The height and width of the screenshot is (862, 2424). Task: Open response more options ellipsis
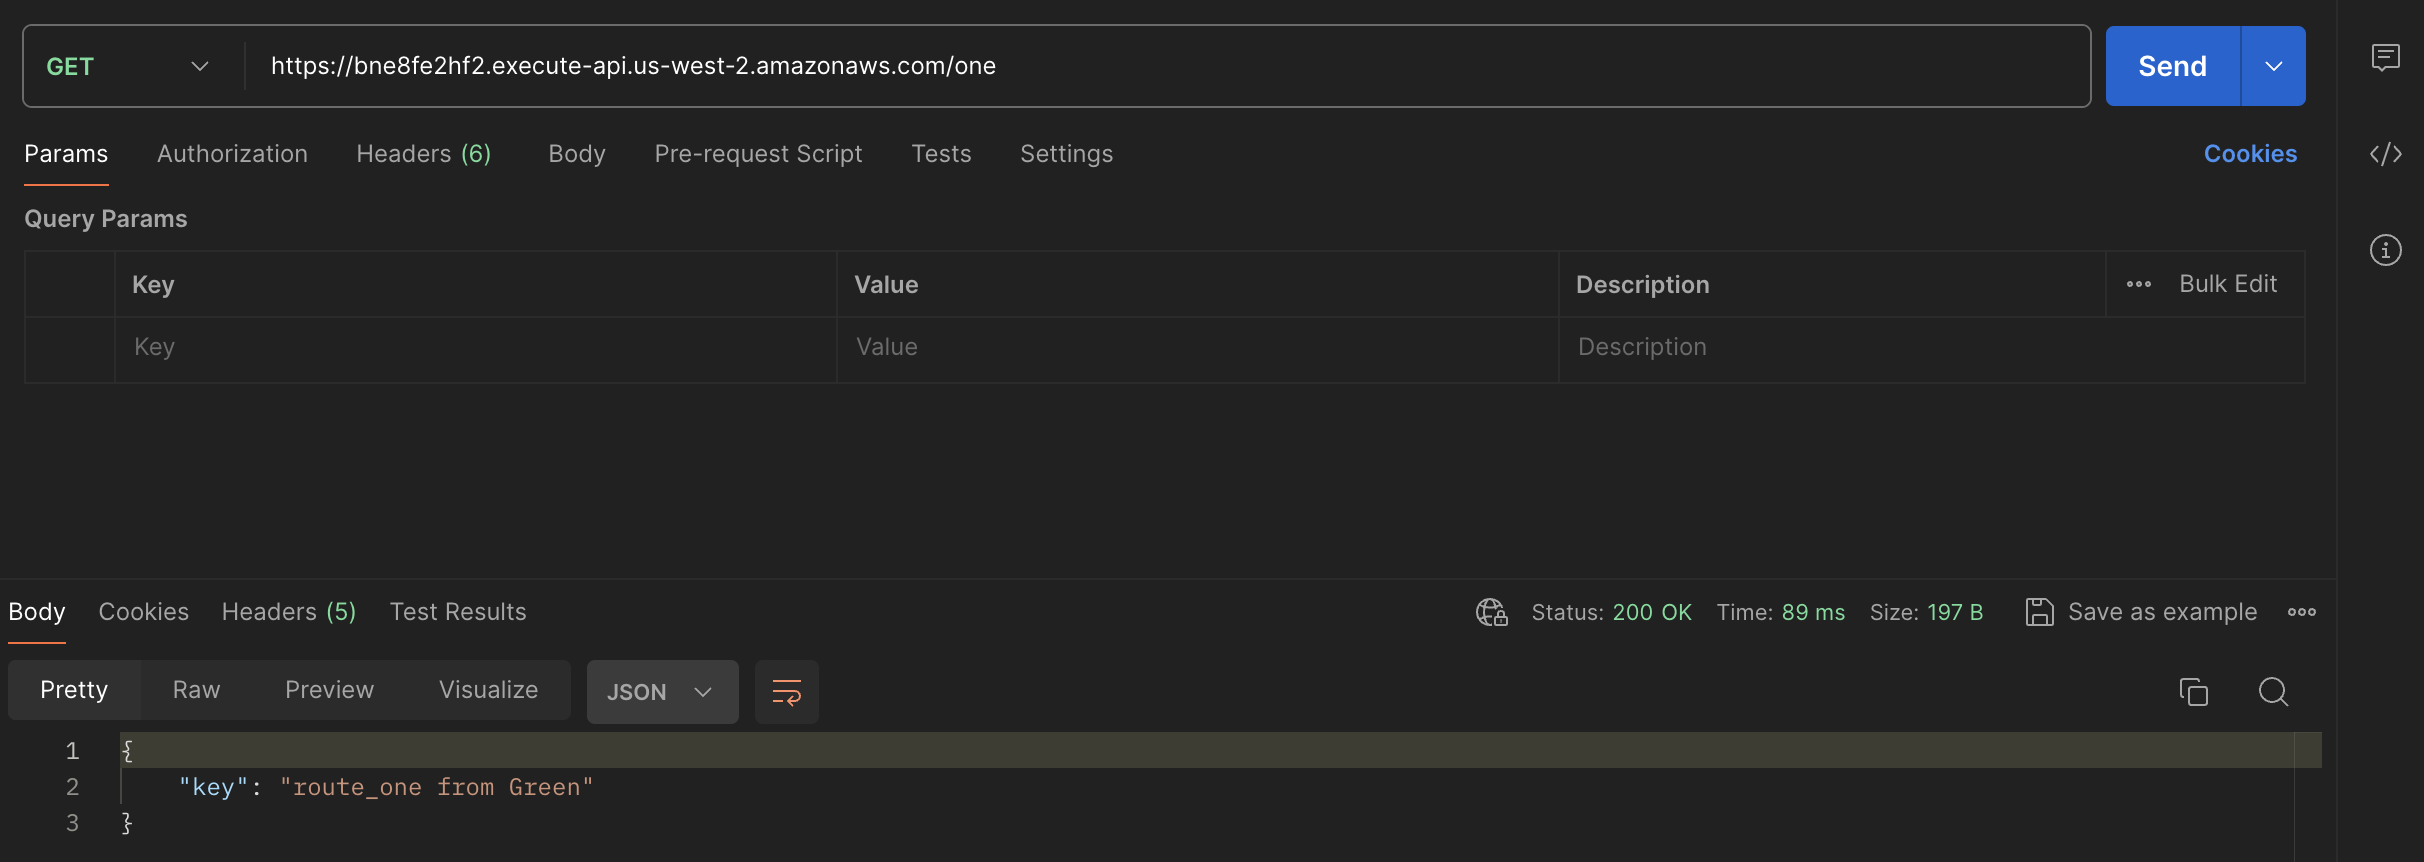tap(2301, 612)
